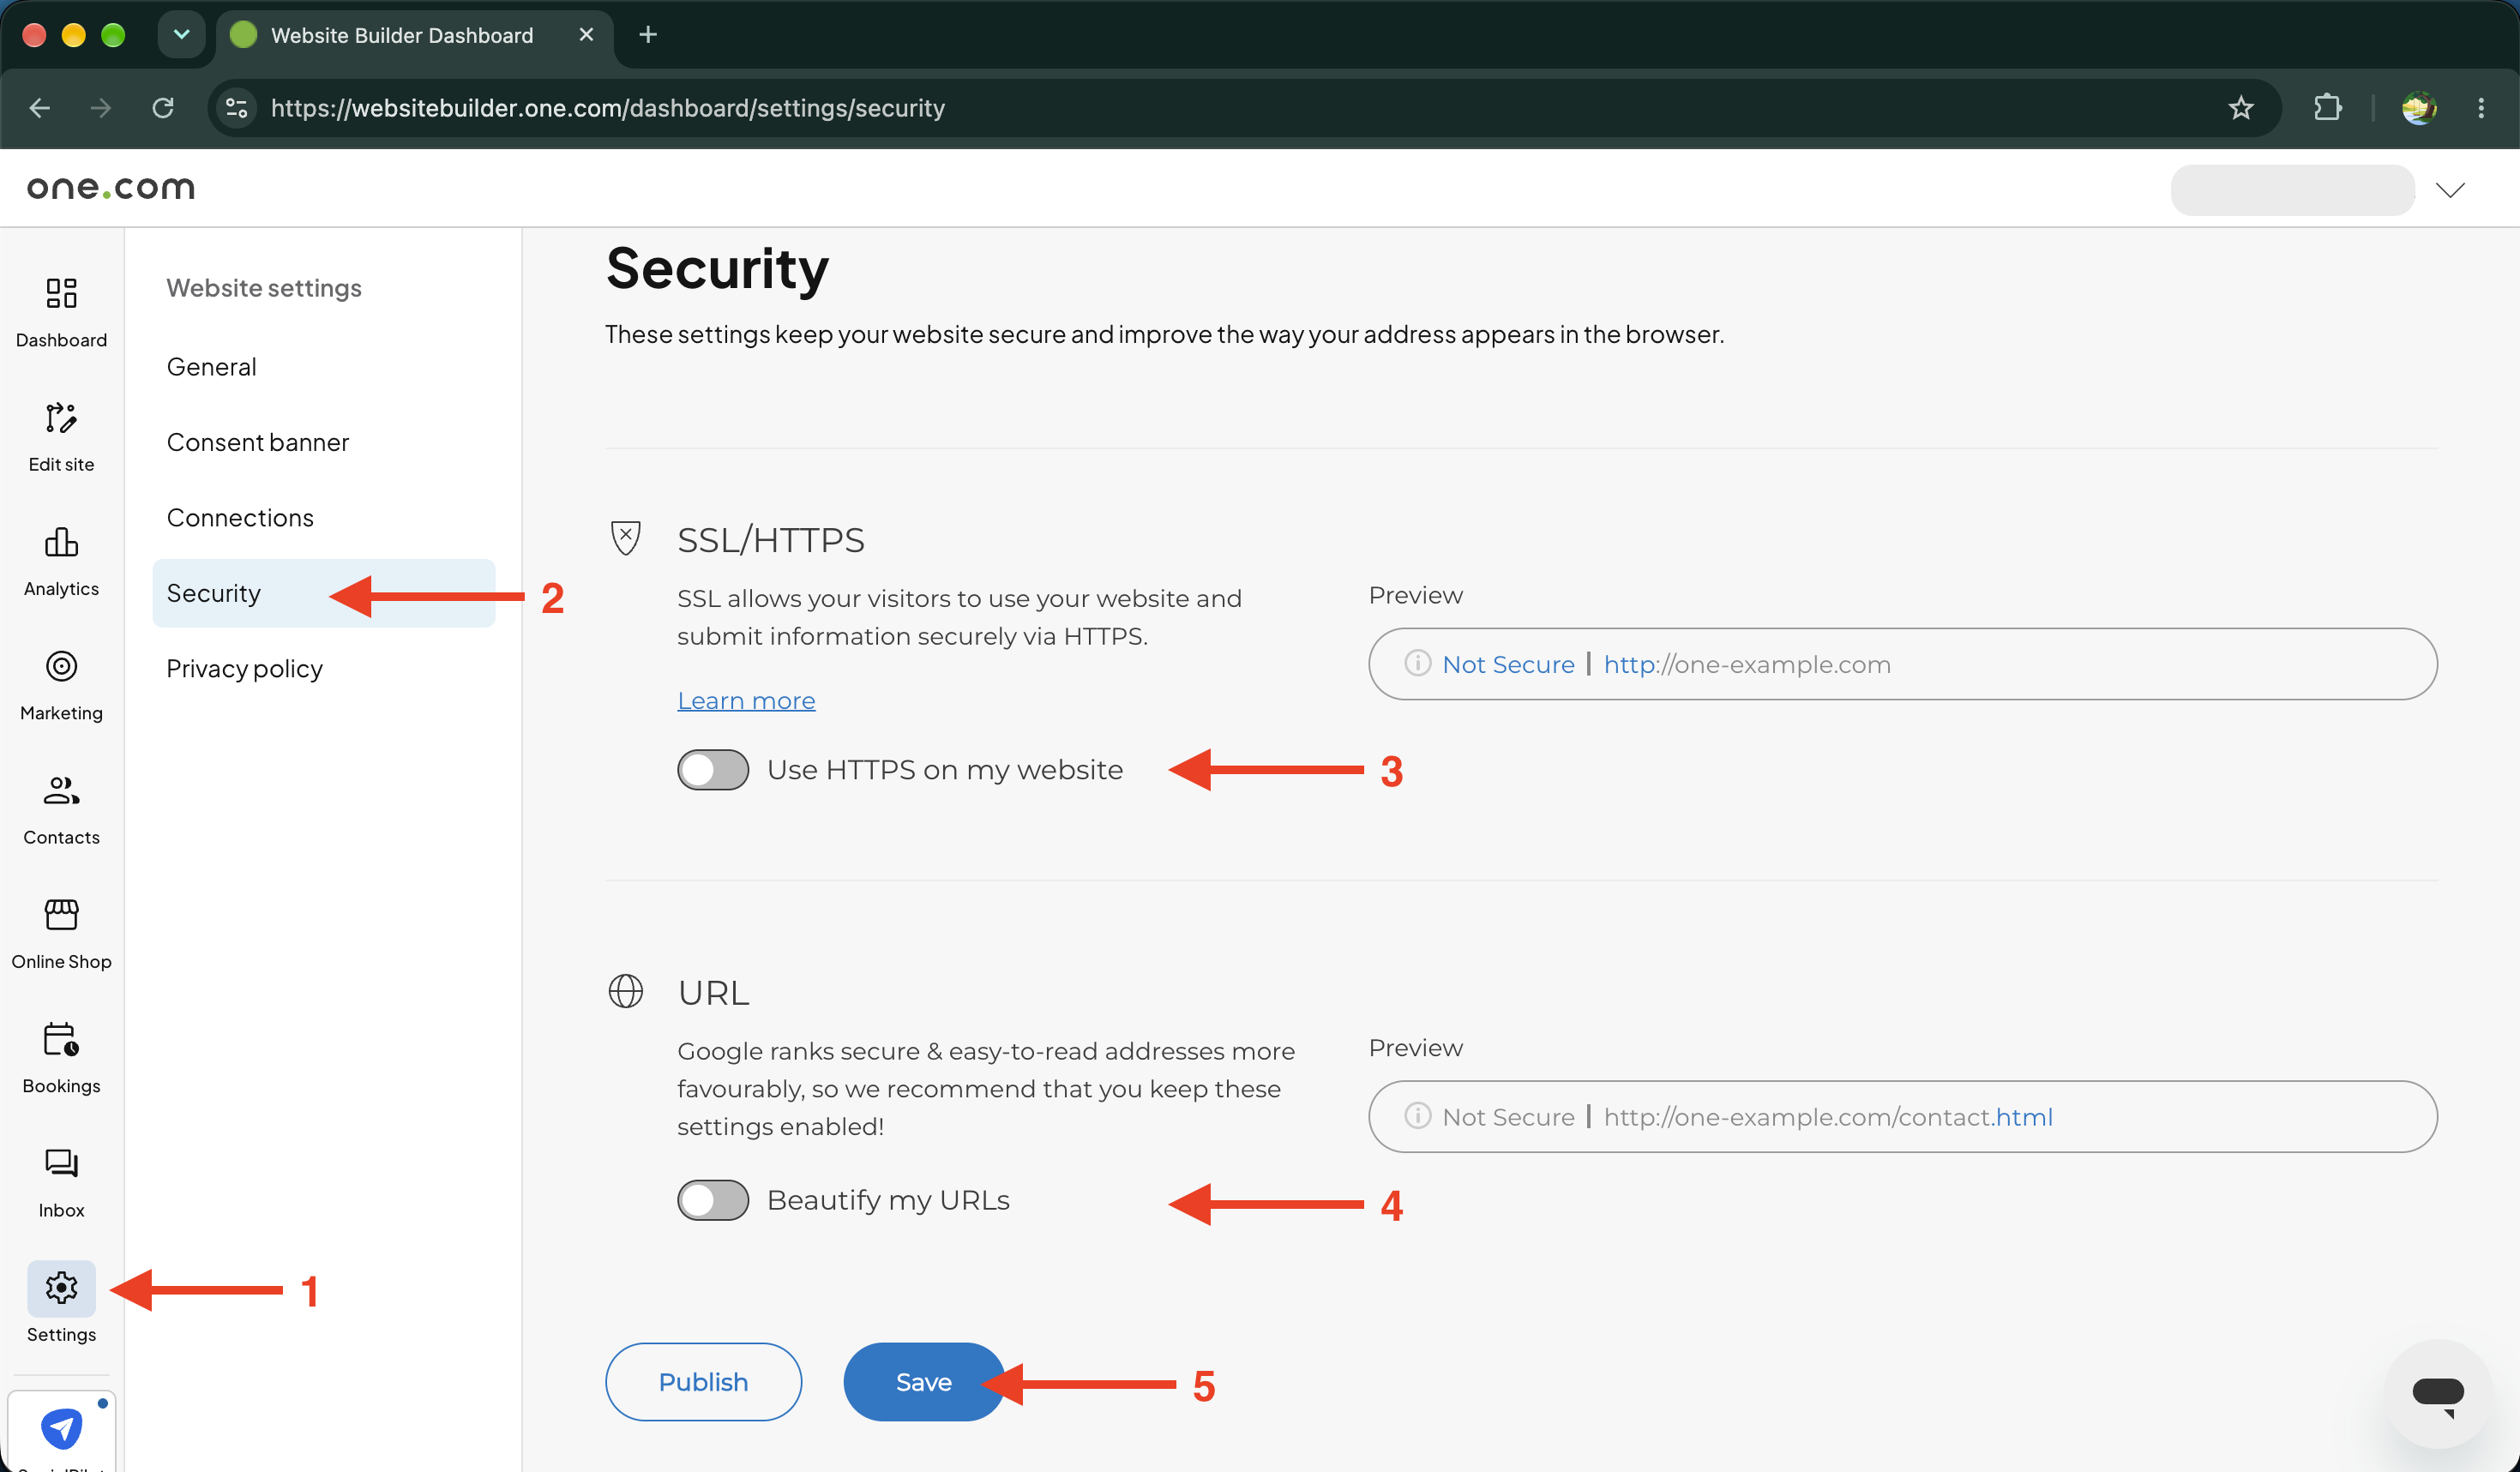Reload the page
This screenshot has width=2520, height=1472.
tap(163, 108)
